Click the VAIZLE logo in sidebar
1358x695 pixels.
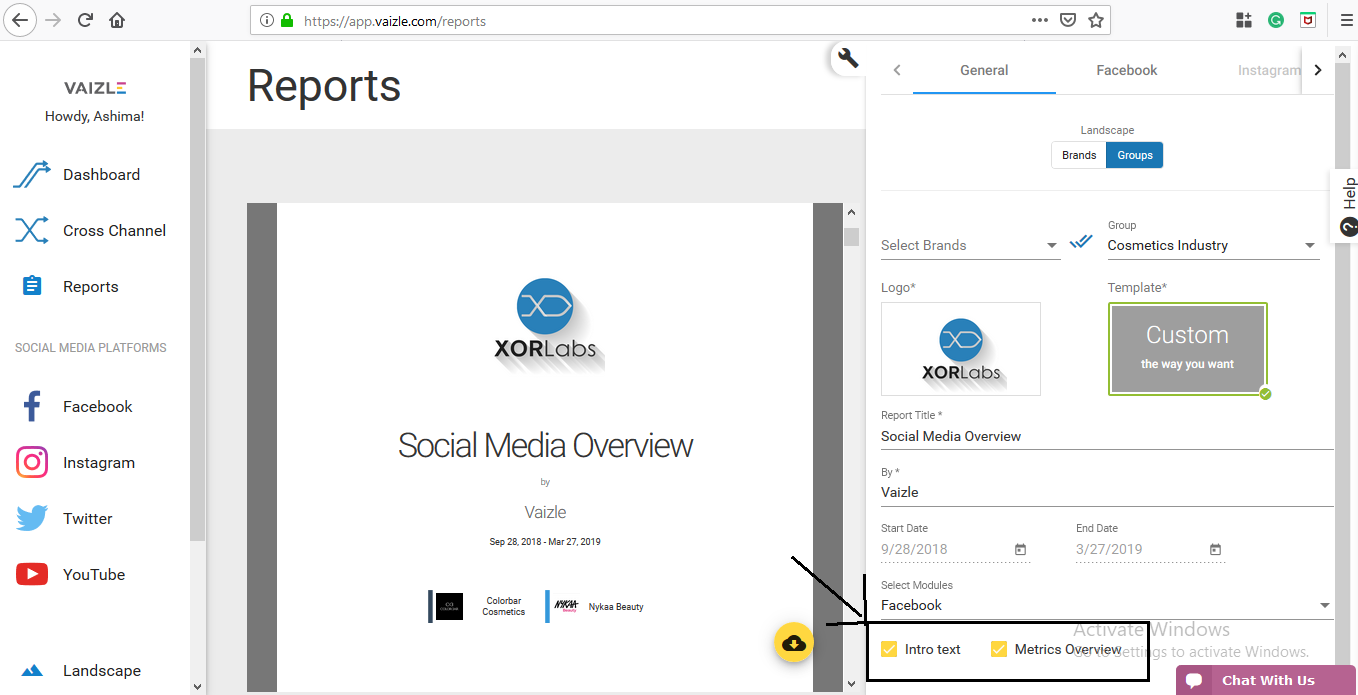[95, 88]
